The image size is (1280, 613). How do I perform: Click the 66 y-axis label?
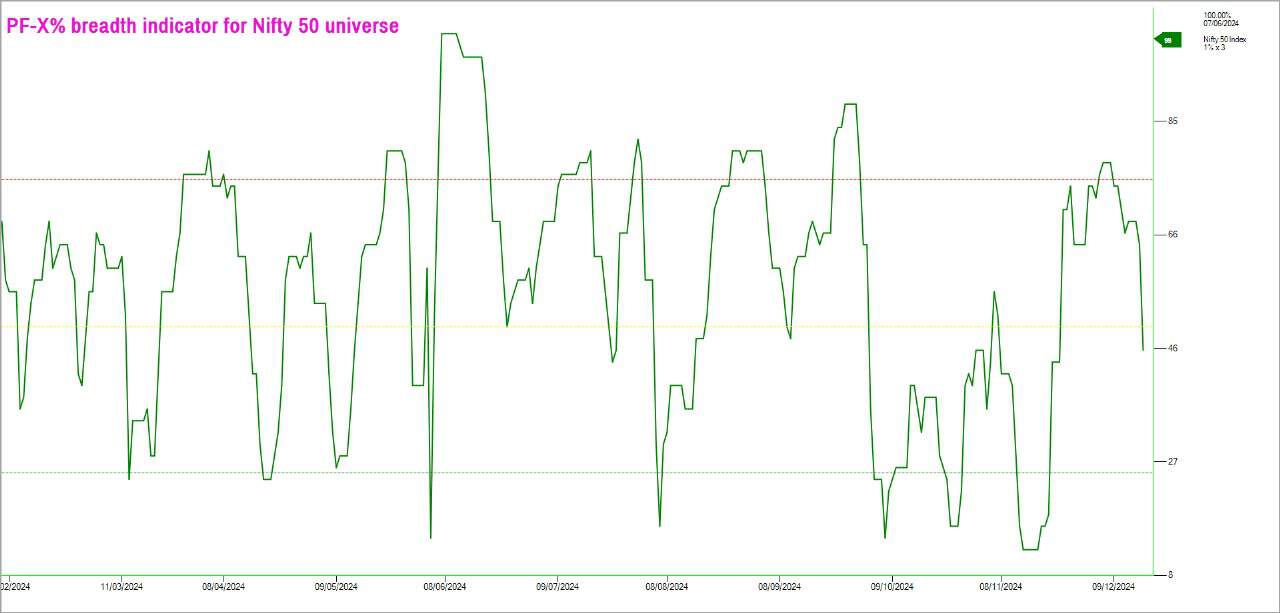pos(1173,234)
